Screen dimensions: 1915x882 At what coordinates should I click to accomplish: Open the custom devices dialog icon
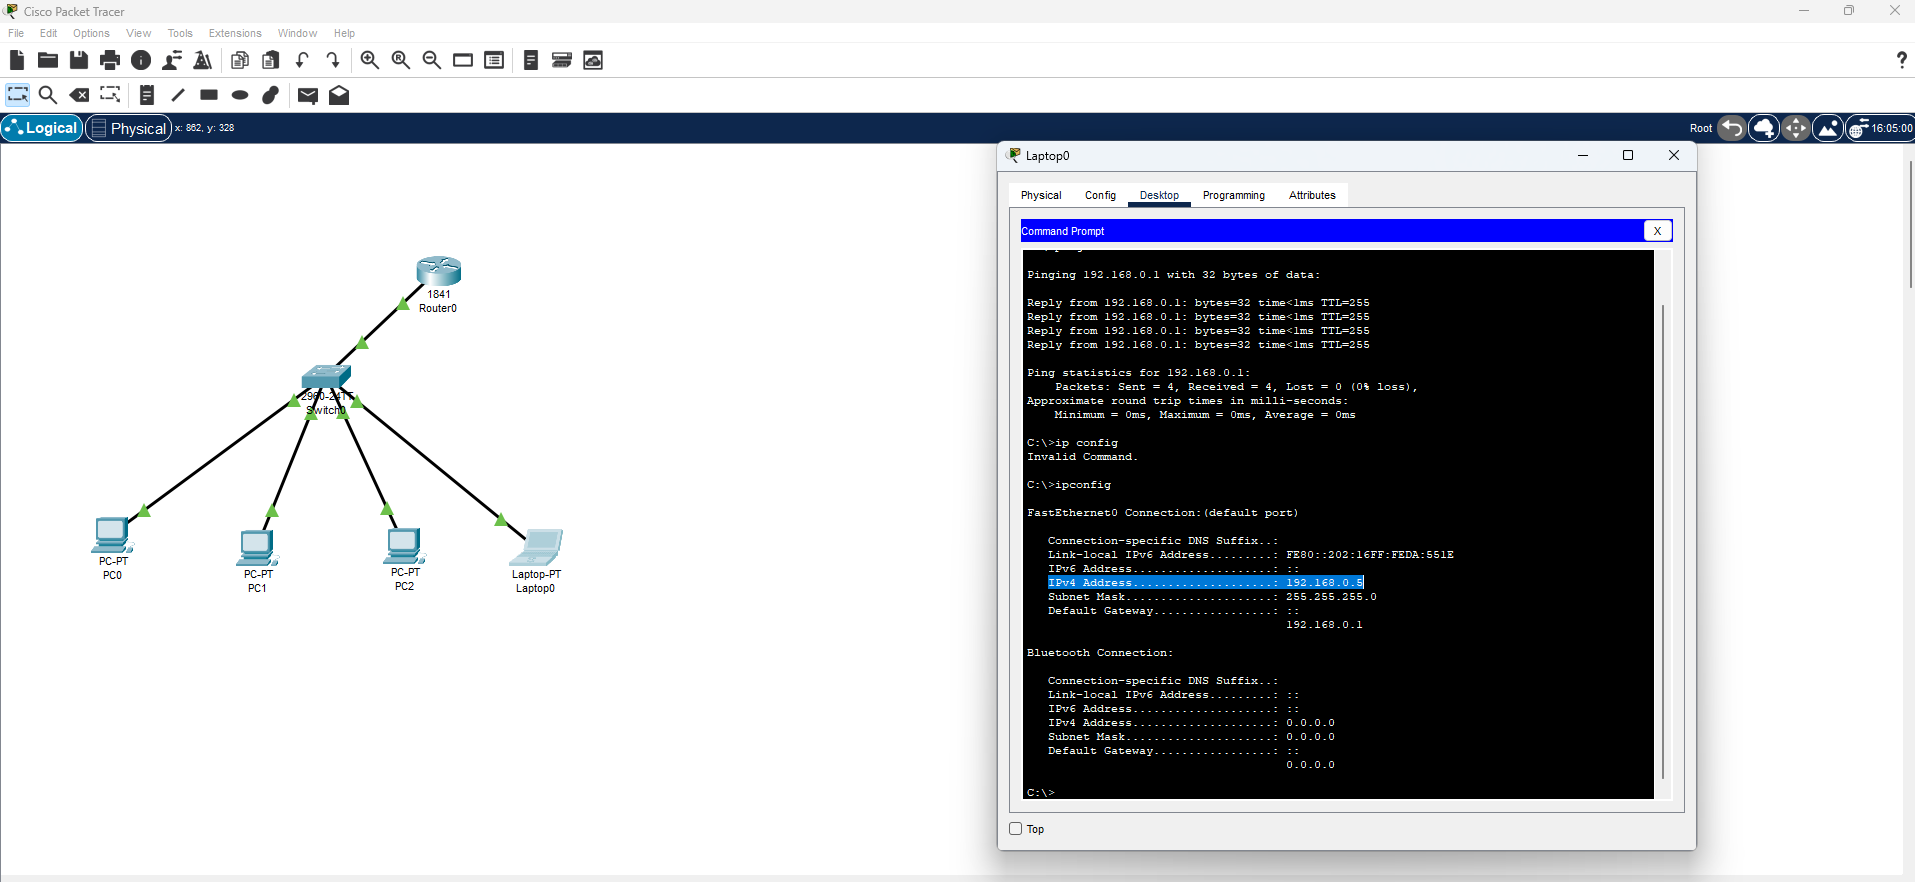pos(494,60)
